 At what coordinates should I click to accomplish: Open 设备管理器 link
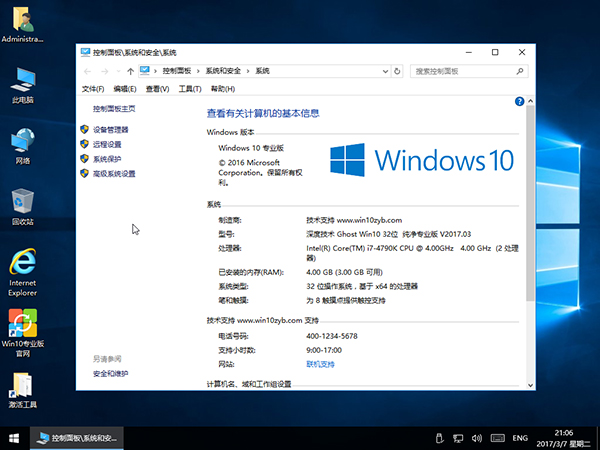[x=111, y=130]
